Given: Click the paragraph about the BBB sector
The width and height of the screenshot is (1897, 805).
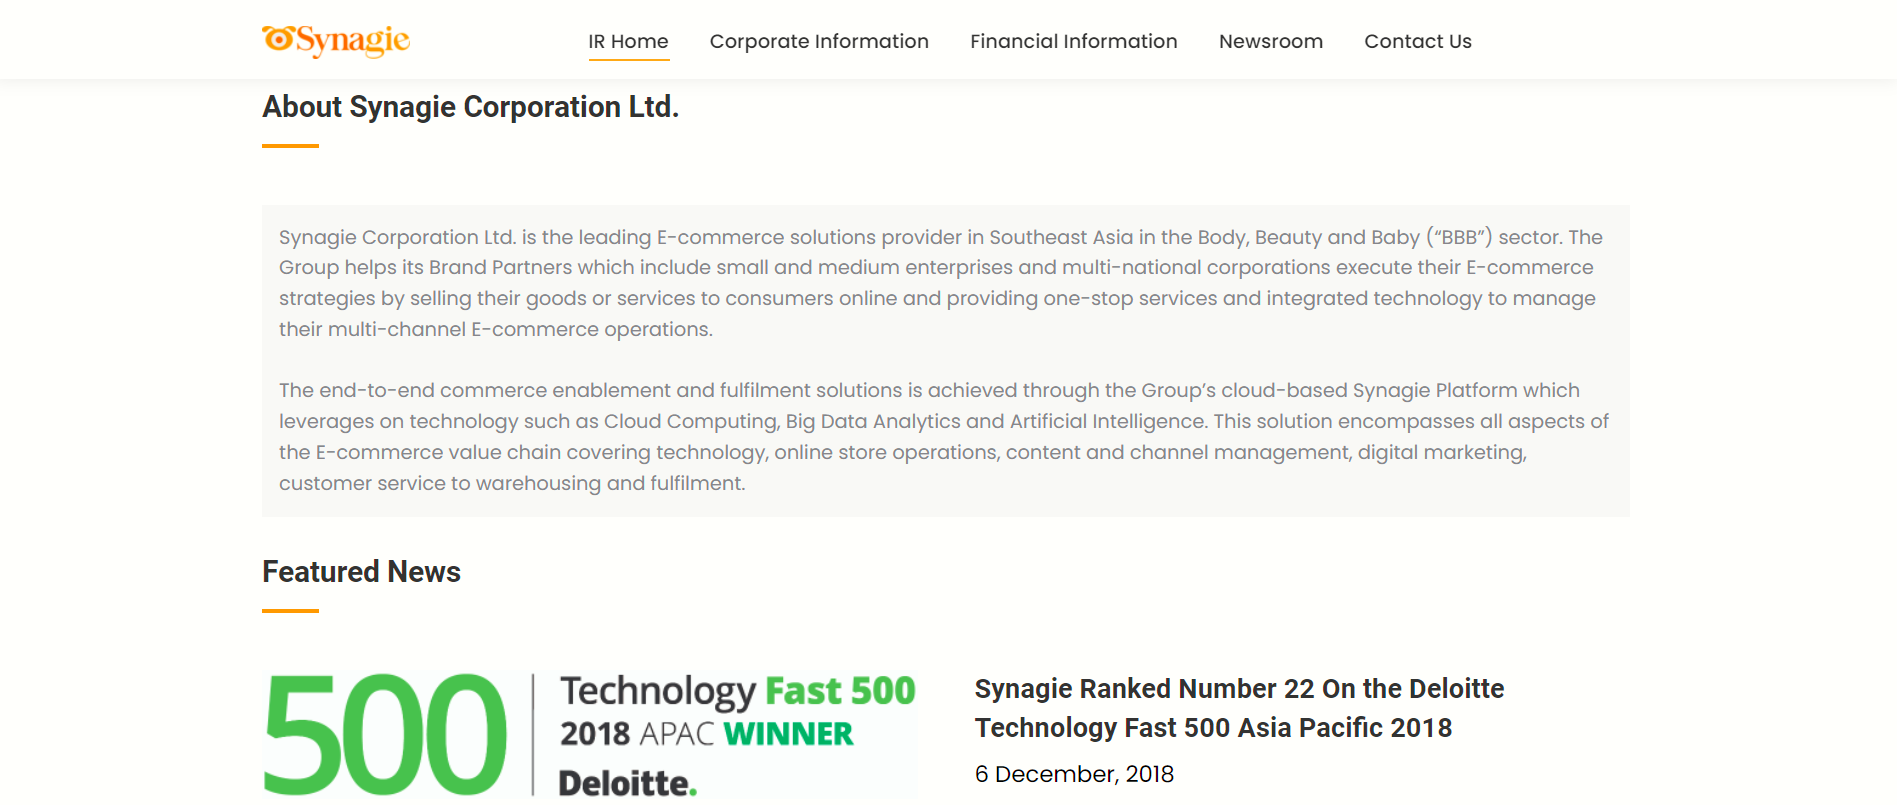Looking at the screenshot, I should pyautogui.click(x=940, y=283).
